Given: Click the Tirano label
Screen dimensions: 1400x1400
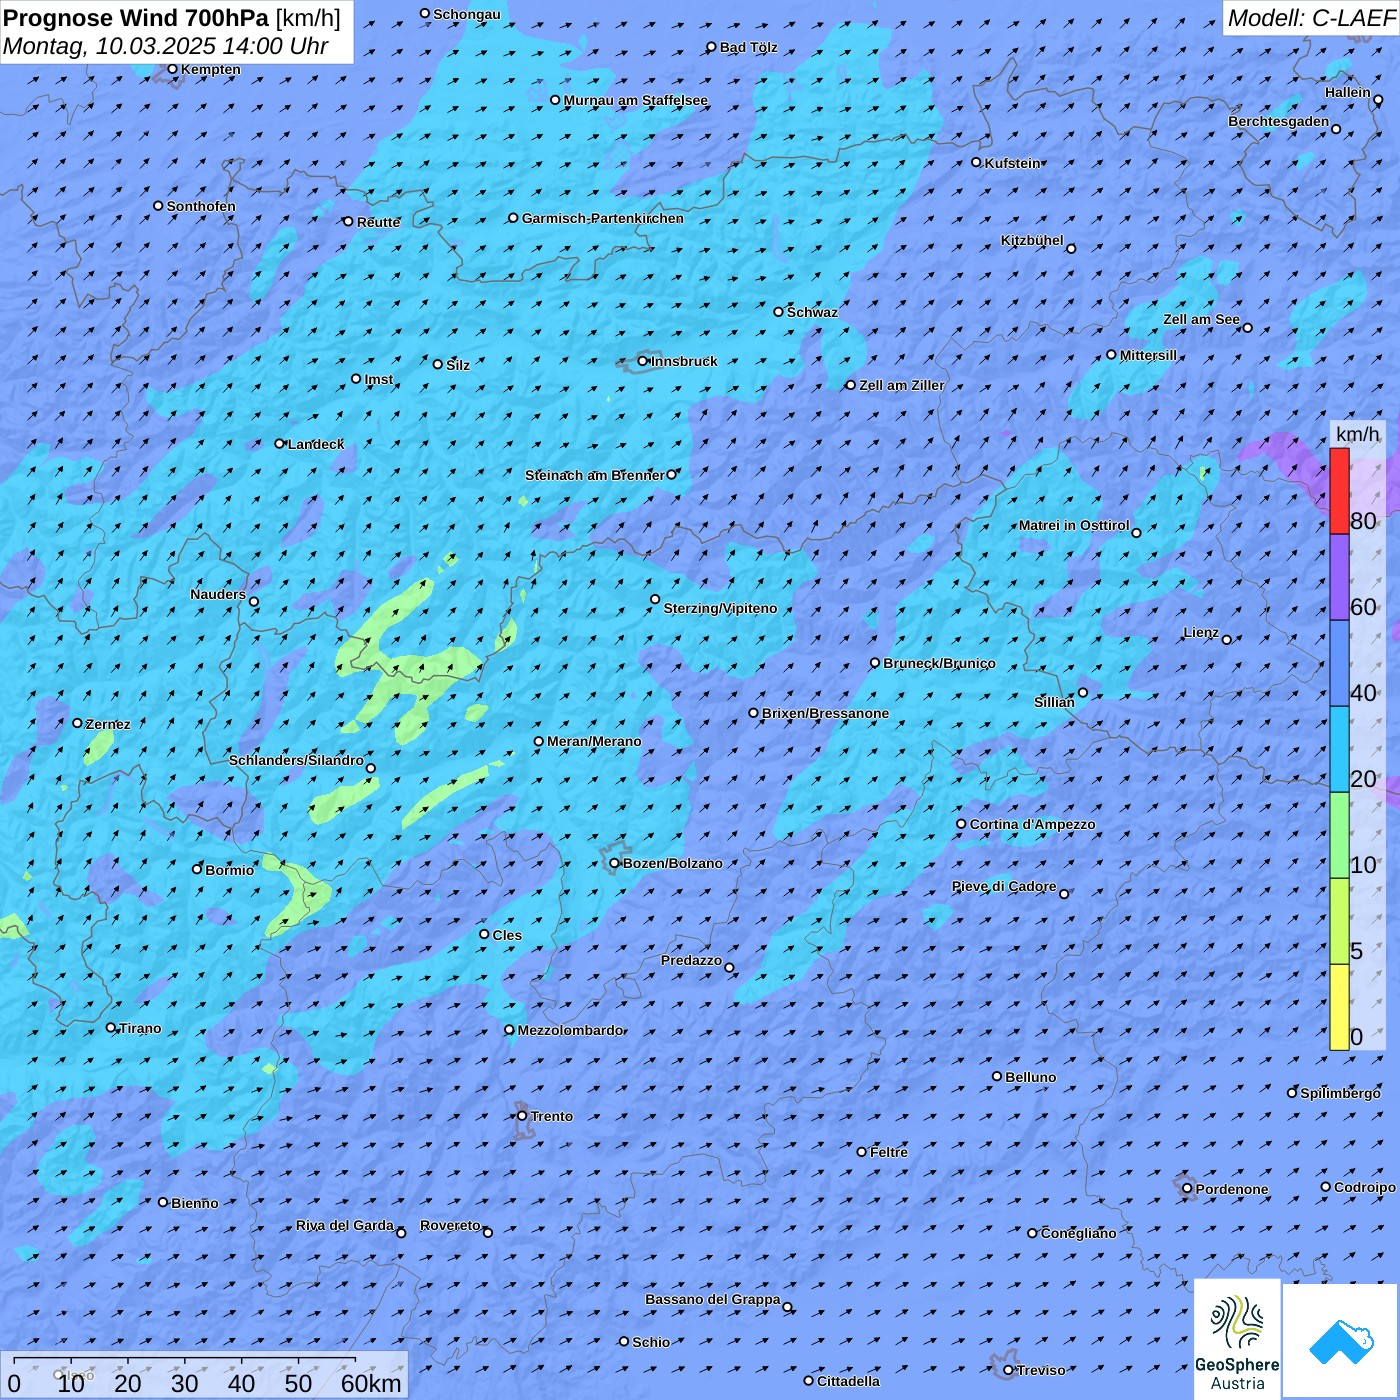Looking at the screenshot, I should (140, 1028).
